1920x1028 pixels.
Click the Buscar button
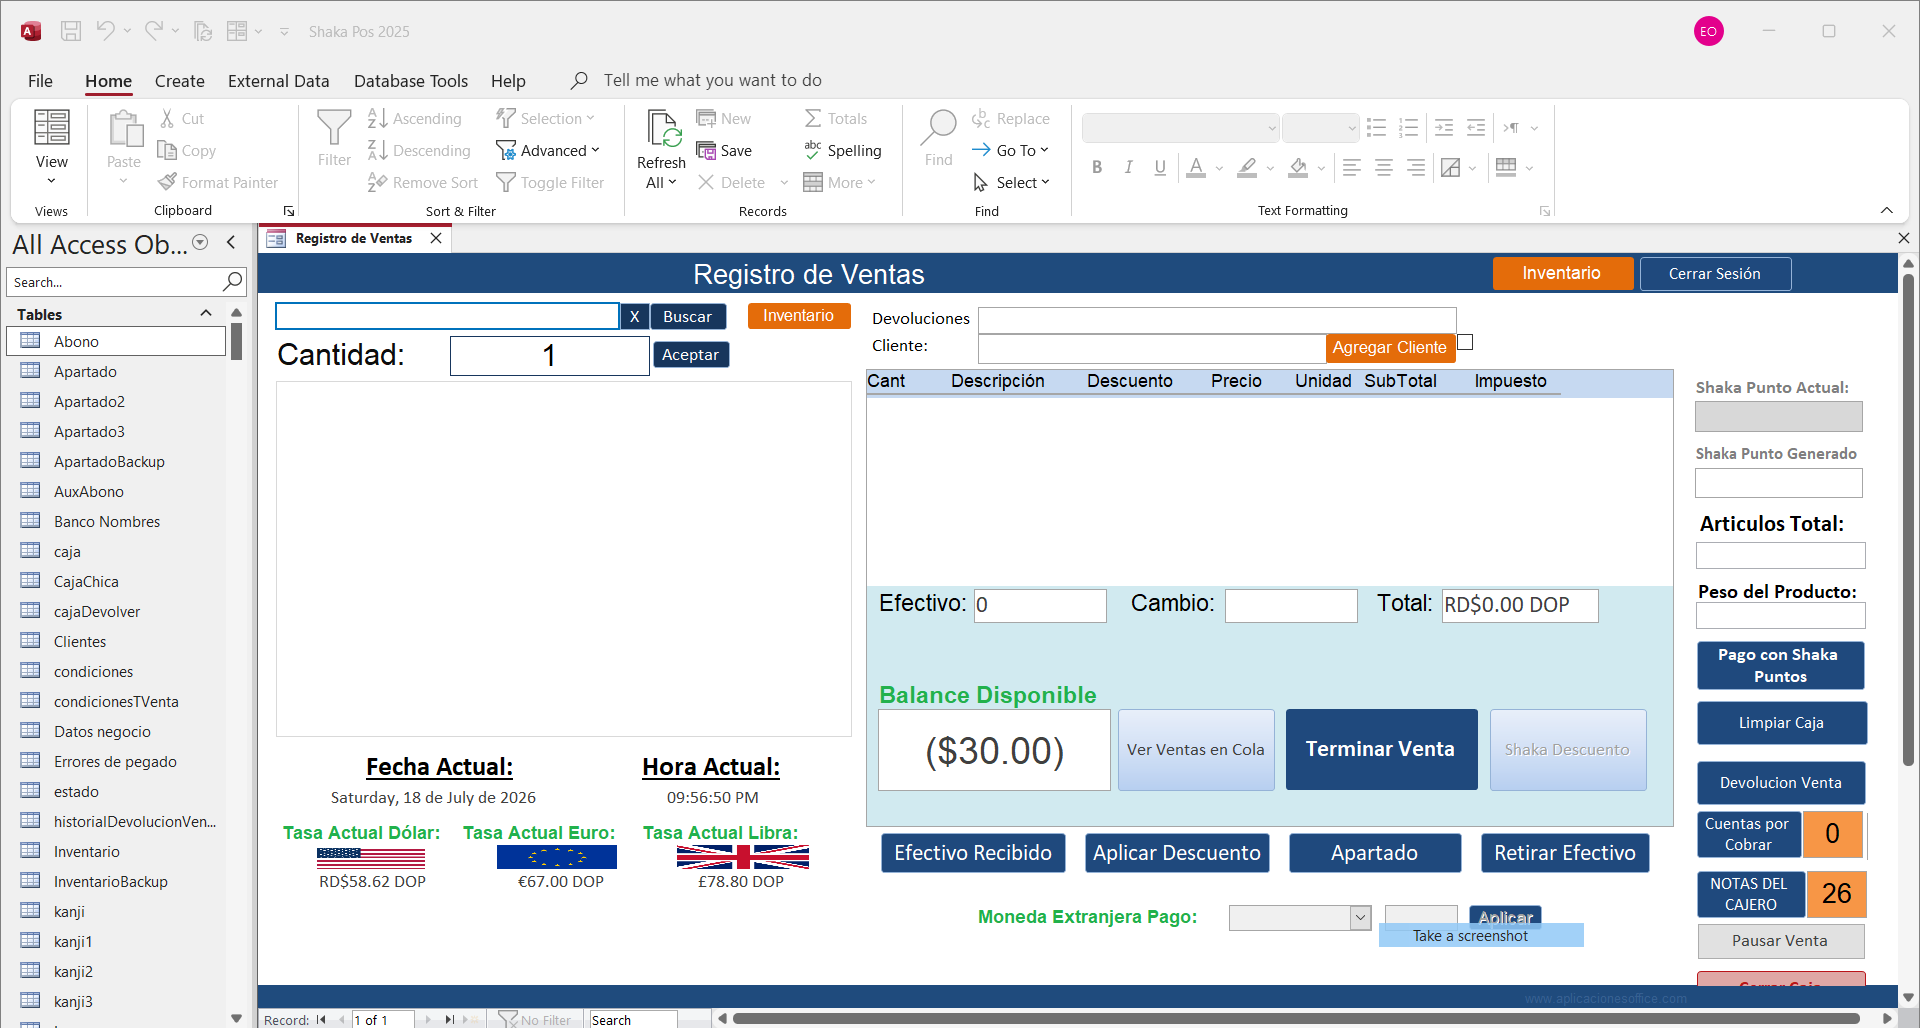tap(688, 316)
